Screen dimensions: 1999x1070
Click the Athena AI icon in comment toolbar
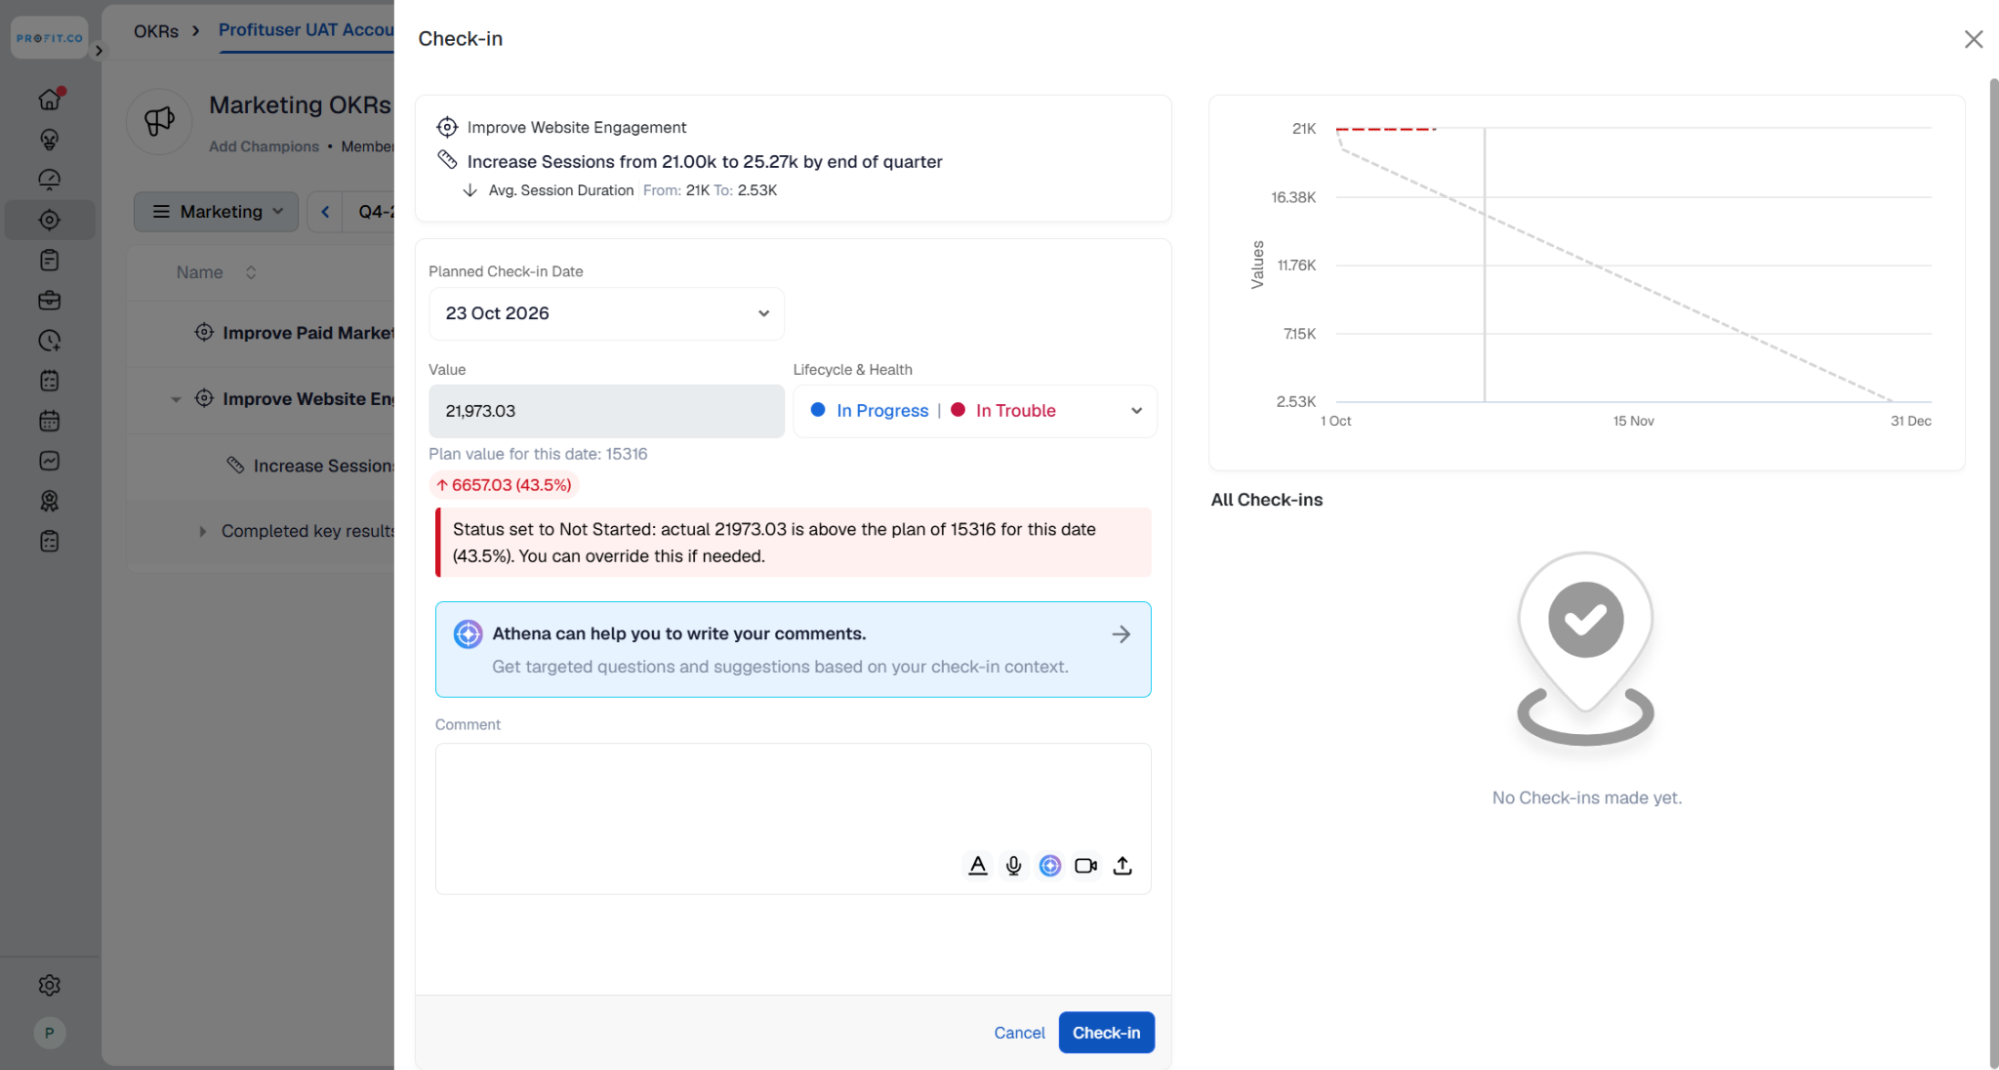1049,866
